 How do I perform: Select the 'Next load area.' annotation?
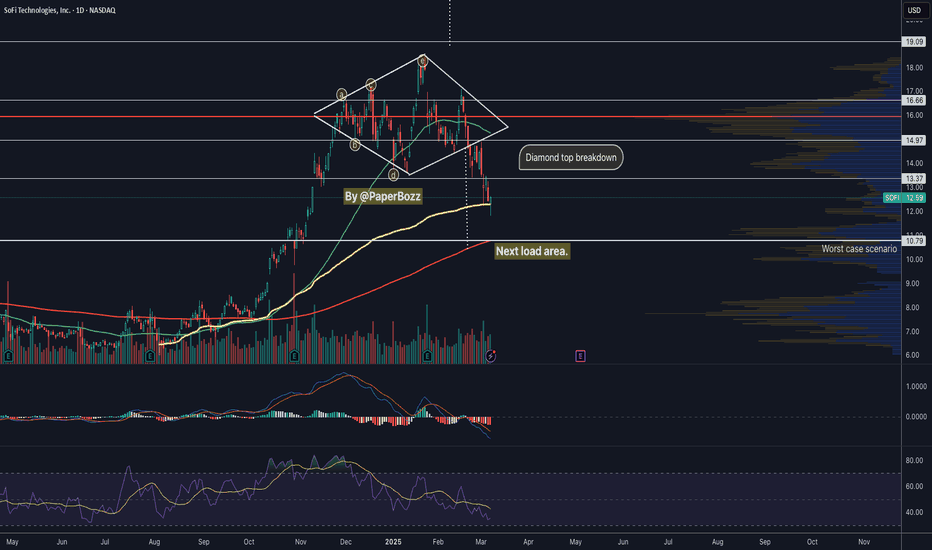coord(532,252)
